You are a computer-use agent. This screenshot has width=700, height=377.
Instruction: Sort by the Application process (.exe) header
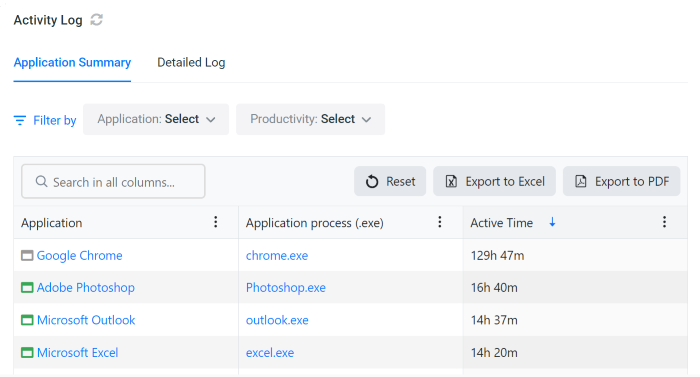(315, 223)
